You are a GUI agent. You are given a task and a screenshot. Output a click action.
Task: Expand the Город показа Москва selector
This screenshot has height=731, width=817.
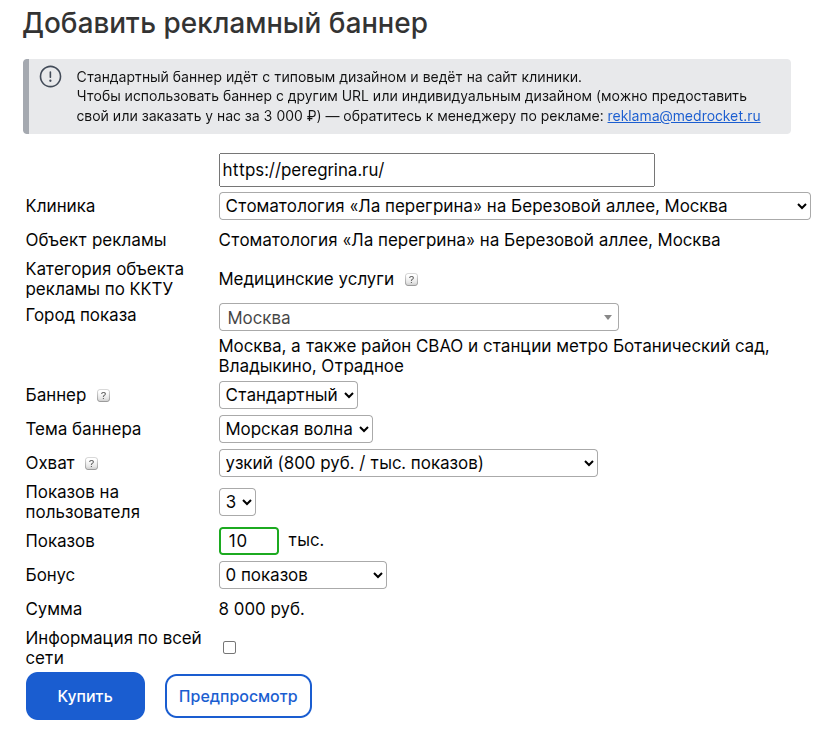[x=418, y=317]
